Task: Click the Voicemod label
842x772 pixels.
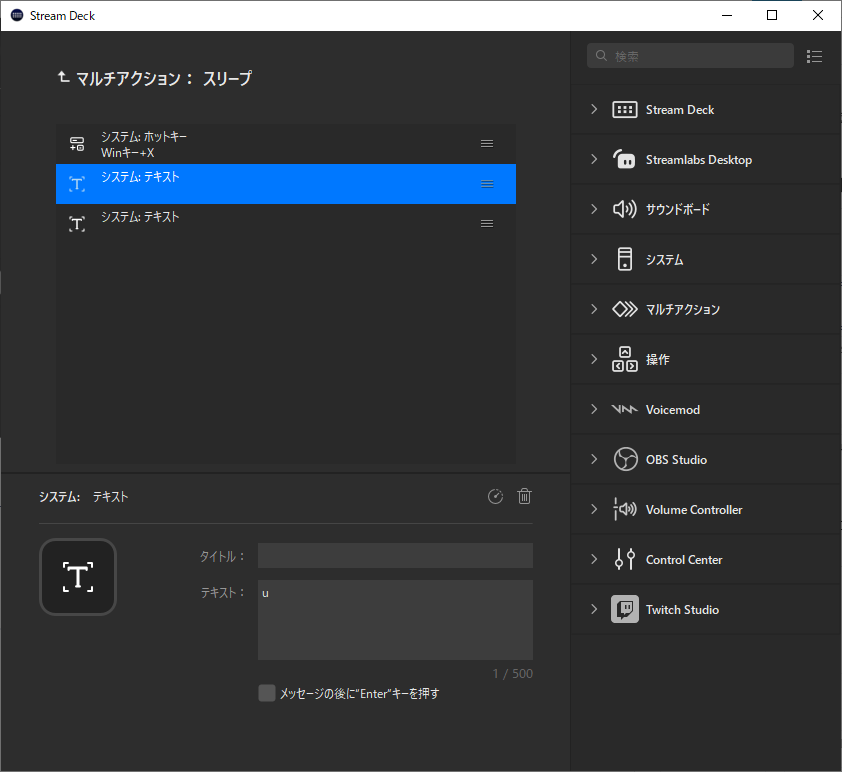Action: pyautogui.click(x=673, y=410)
